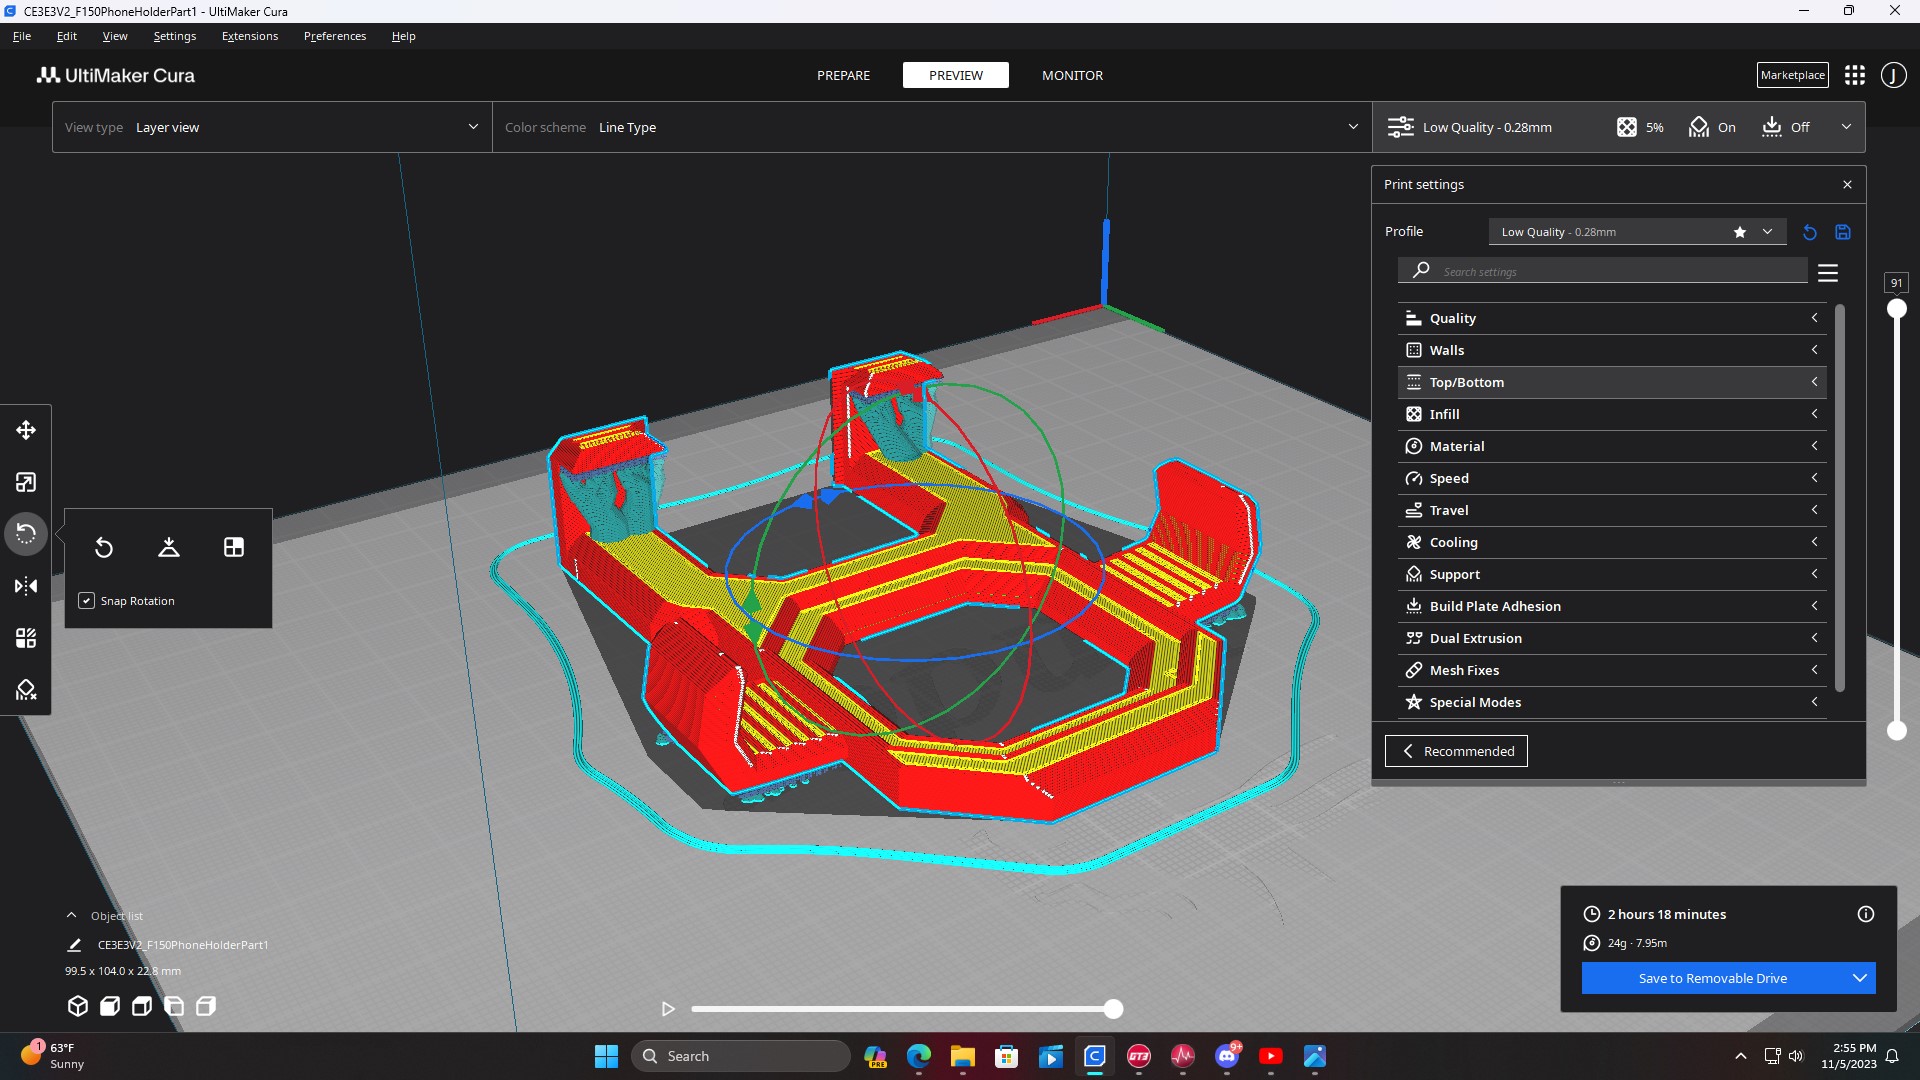Toggle the Snap Rotation checkbox
This screenshot has width=1920, height=1080.
pos(87,601)
